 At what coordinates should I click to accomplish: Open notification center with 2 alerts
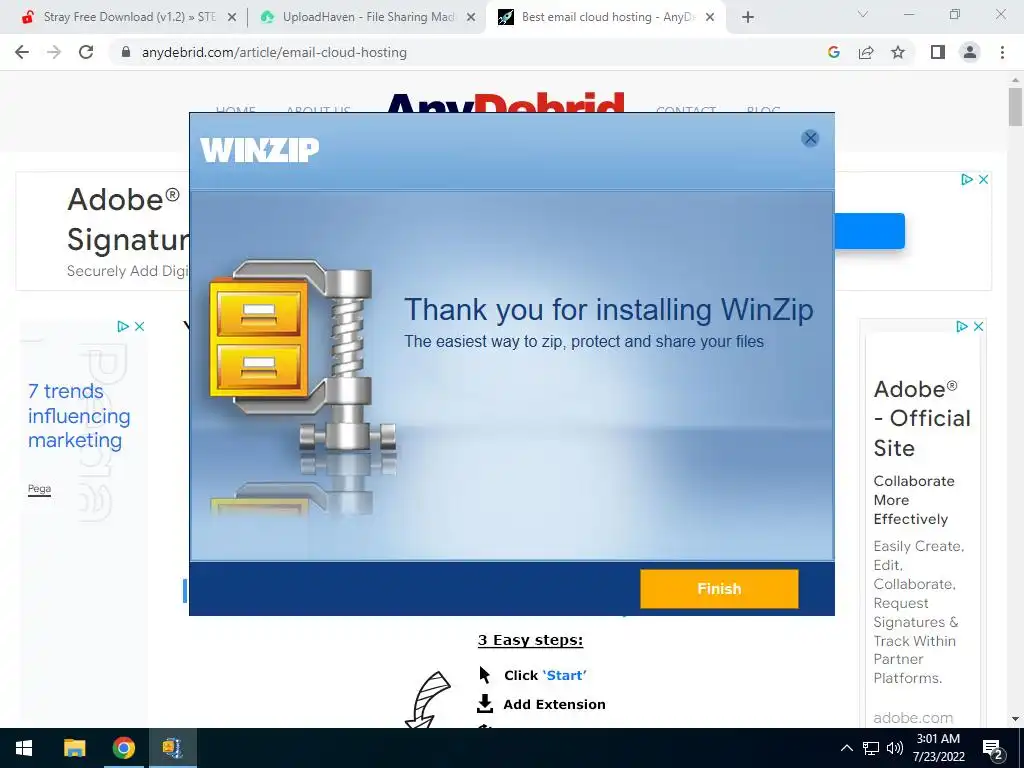[993, 749]
